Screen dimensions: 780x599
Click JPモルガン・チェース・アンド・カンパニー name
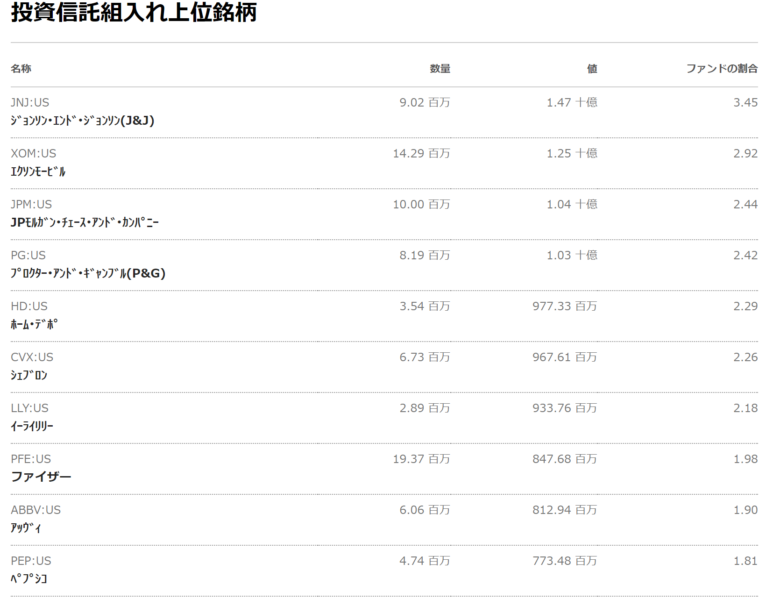tap(85, 222)
